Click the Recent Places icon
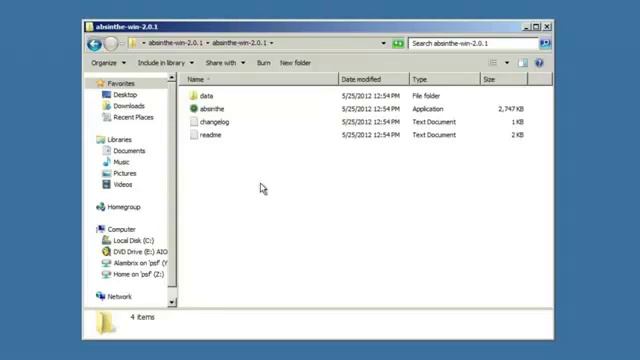The image size is (640, 360). [107, 117]
